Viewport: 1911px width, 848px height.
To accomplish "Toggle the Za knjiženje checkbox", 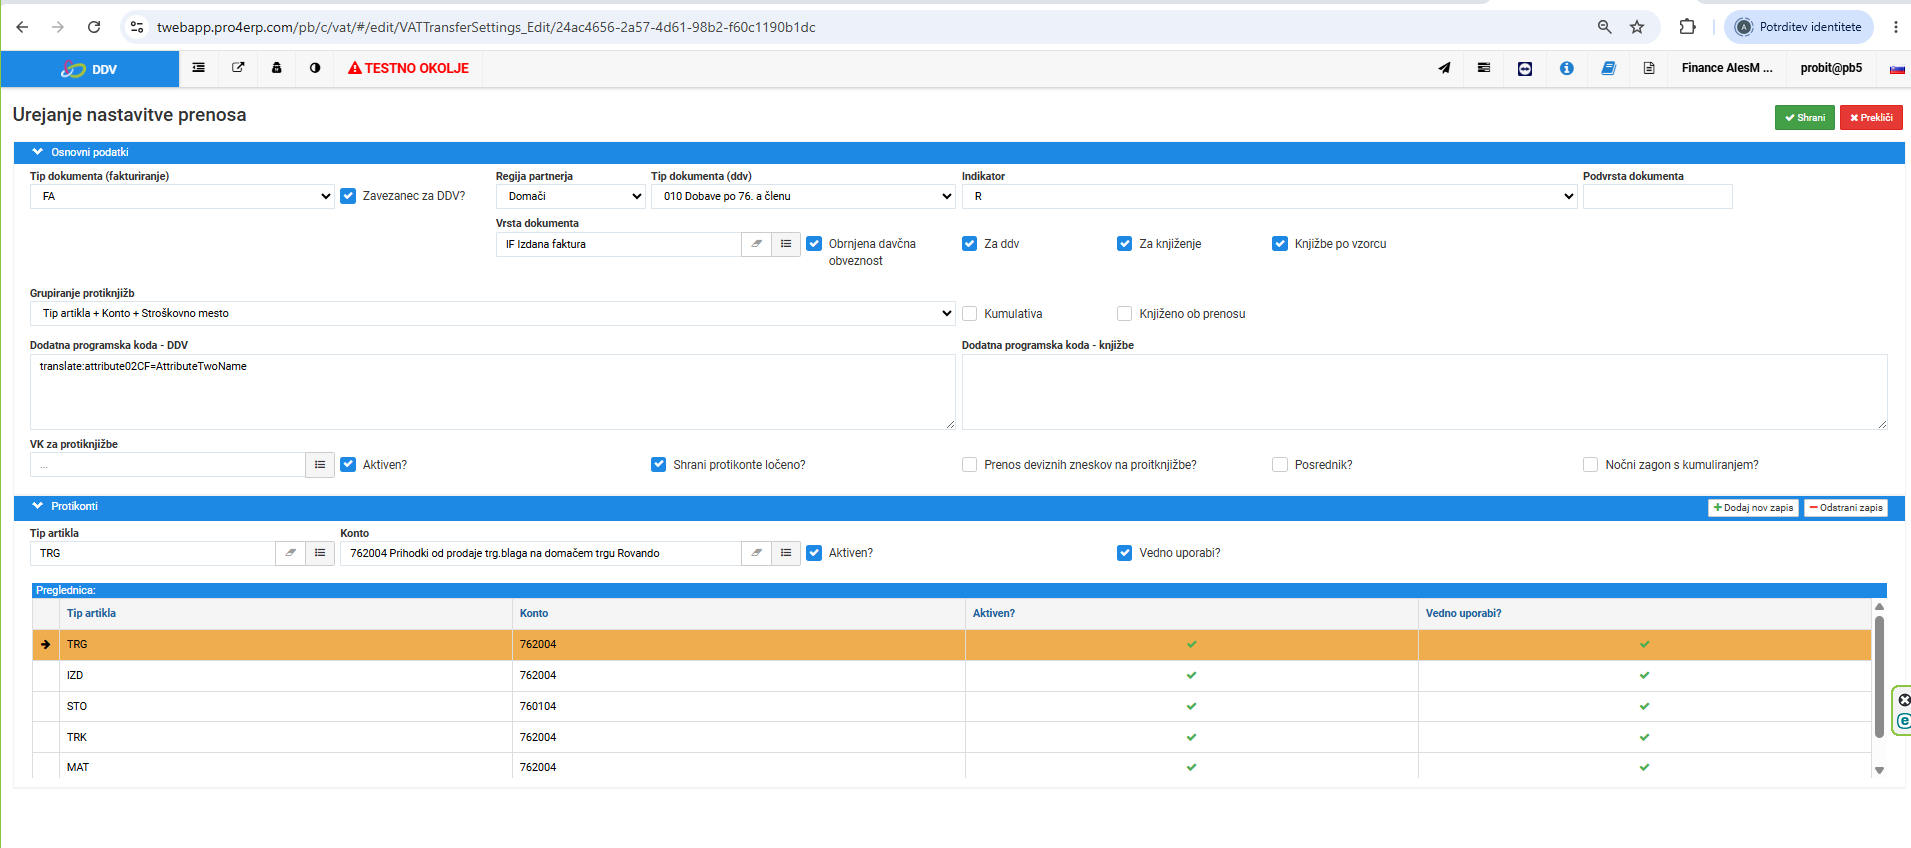I will [x=1125, y=244].
